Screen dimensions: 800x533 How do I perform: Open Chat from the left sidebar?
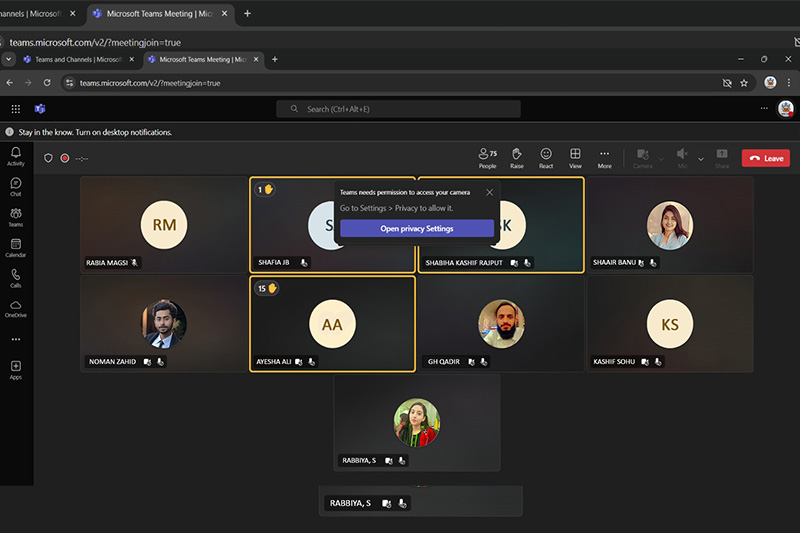16,186
